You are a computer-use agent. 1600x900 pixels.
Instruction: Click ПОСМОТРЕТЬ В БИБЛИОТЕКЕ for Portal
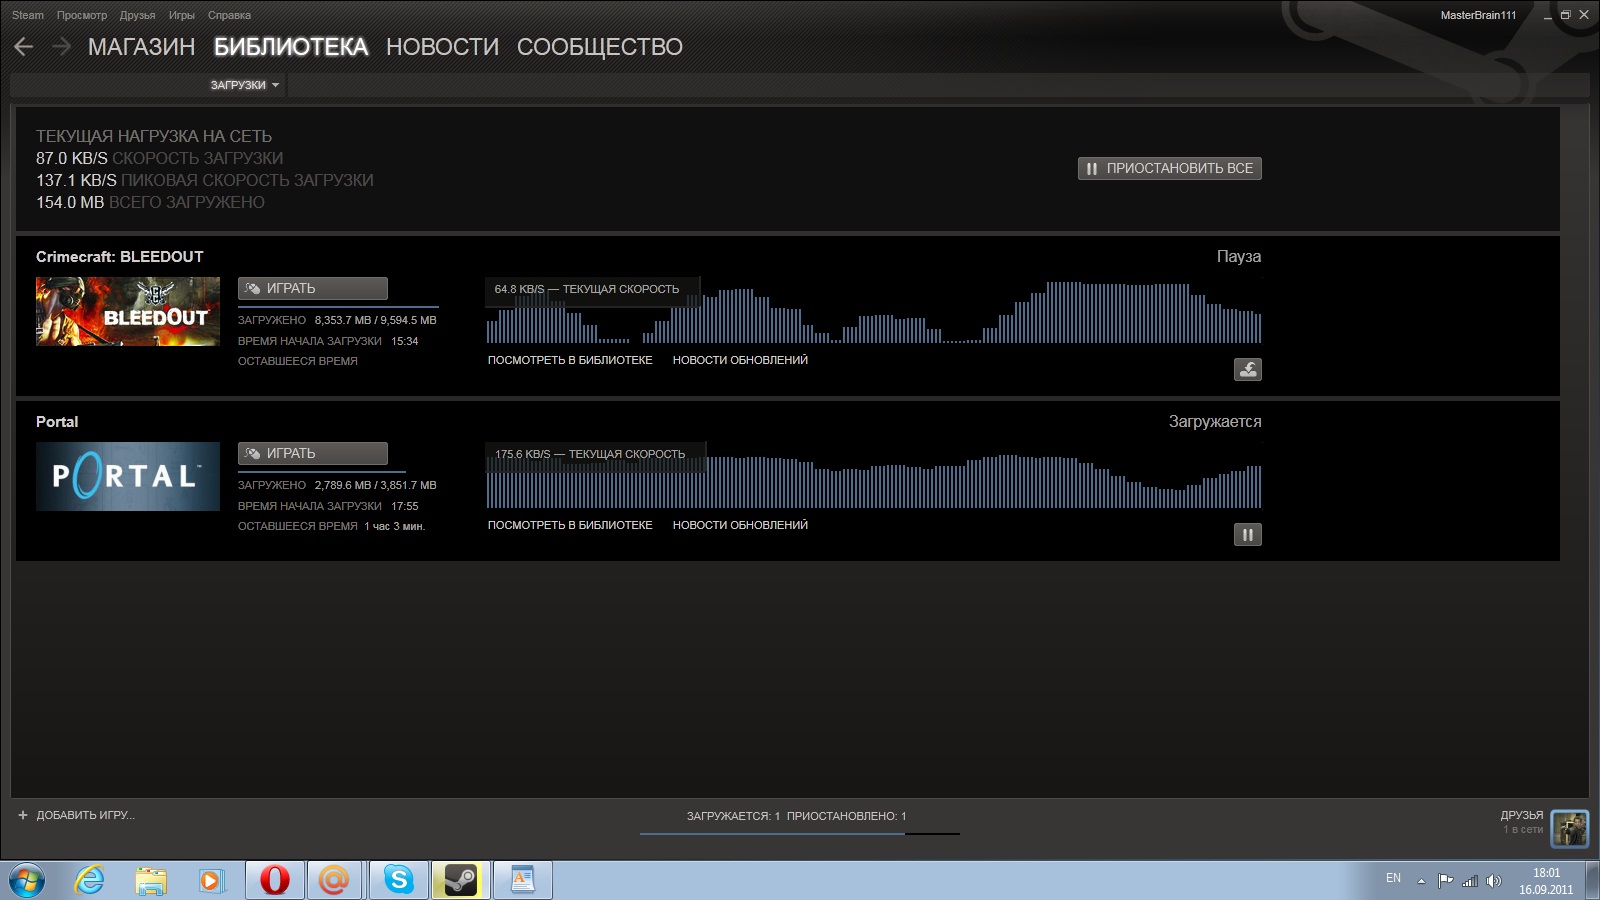coord(570,525)
